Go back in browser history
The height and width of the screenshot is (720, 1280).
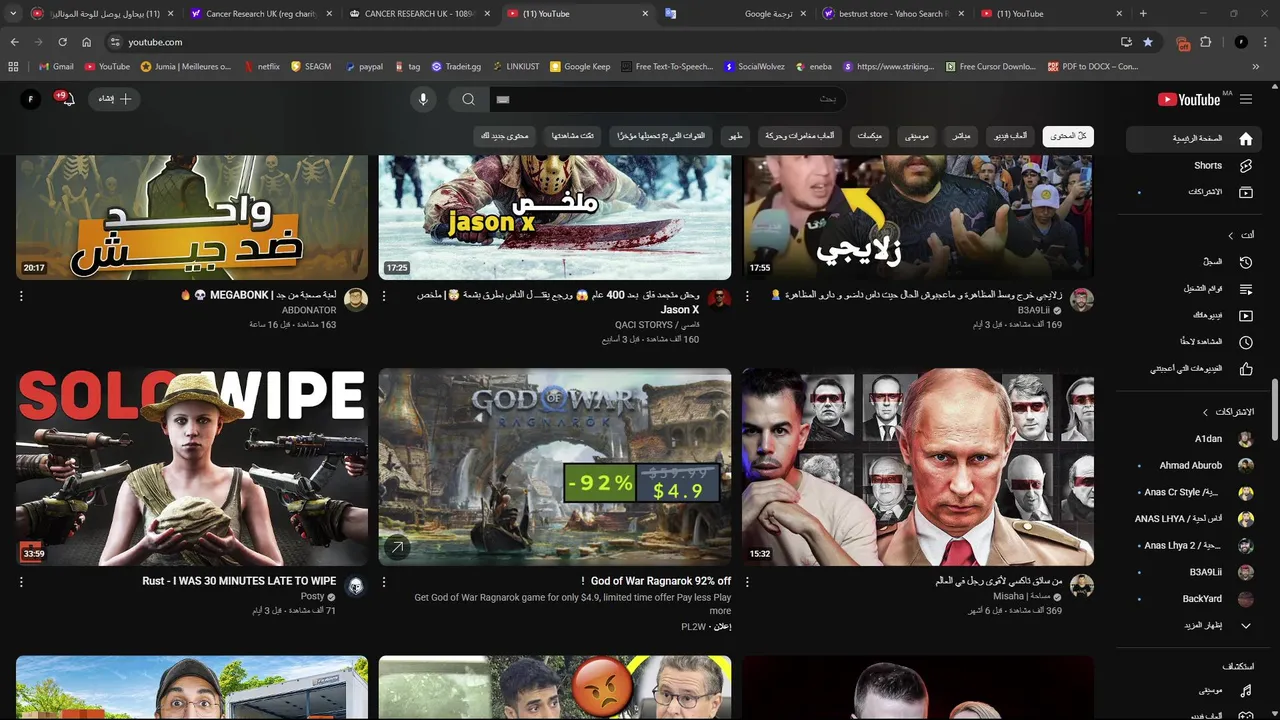click(x=14, y=42)
